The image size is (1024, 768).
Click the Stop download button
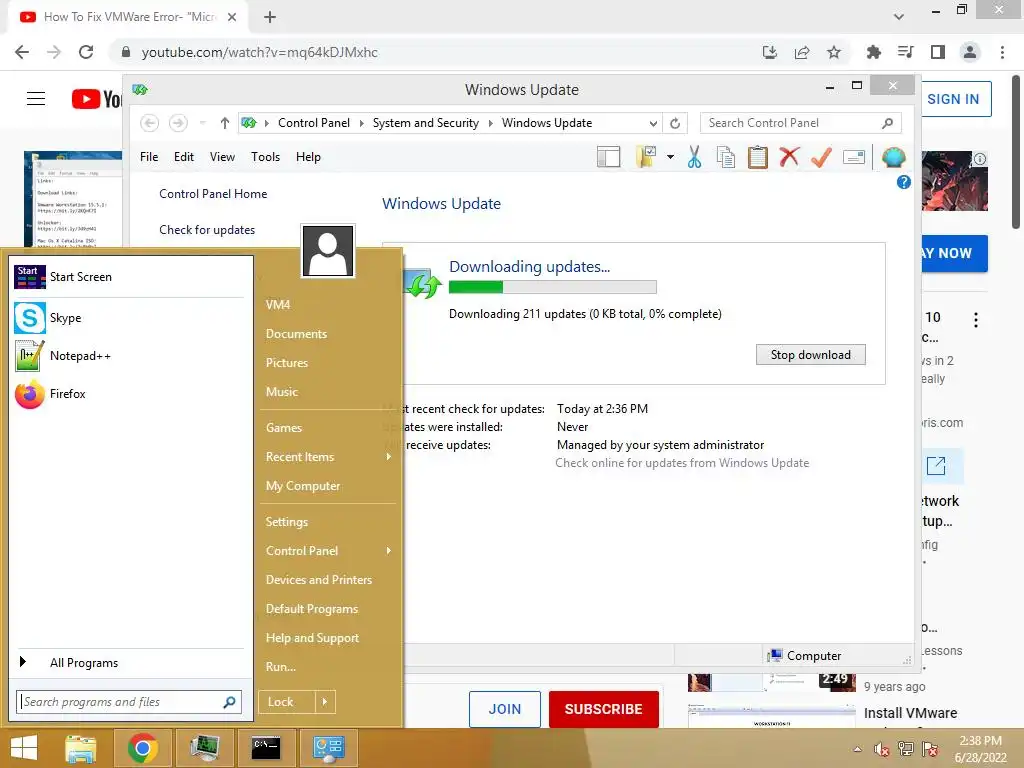point(810,355)
